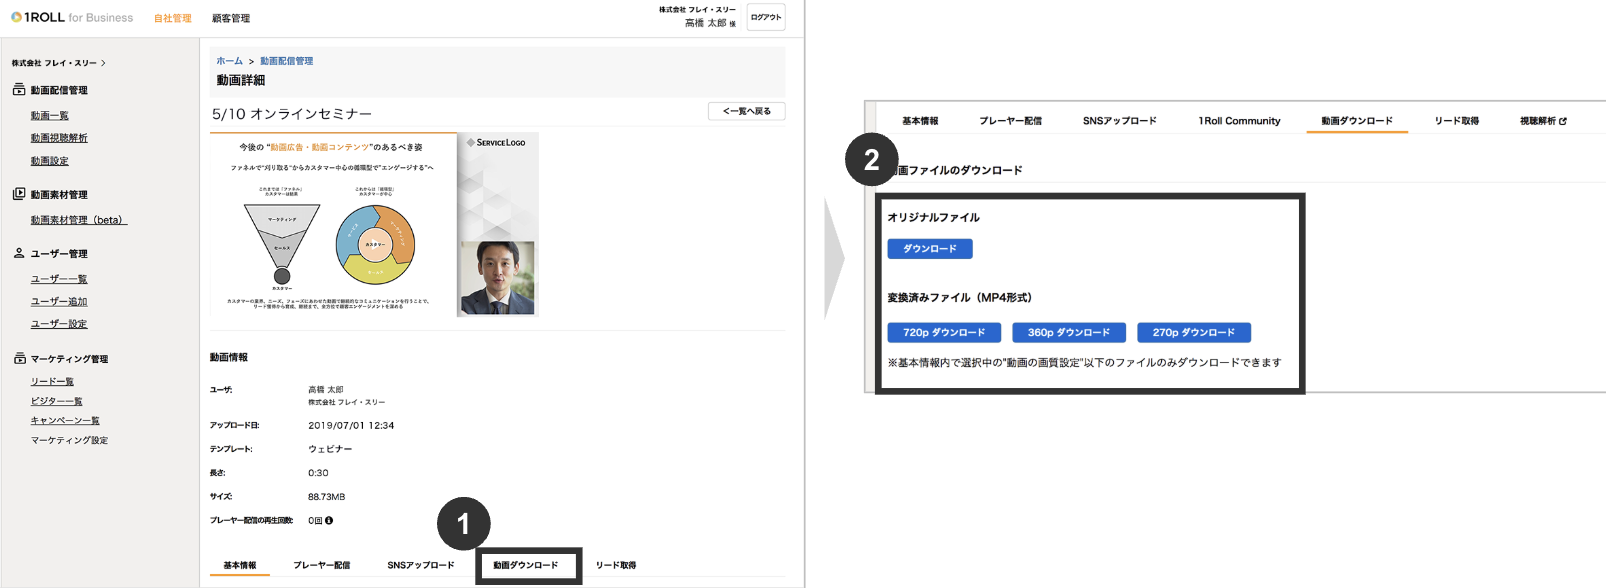
Task: Click the ログアウト button
Action: point(766,17)
